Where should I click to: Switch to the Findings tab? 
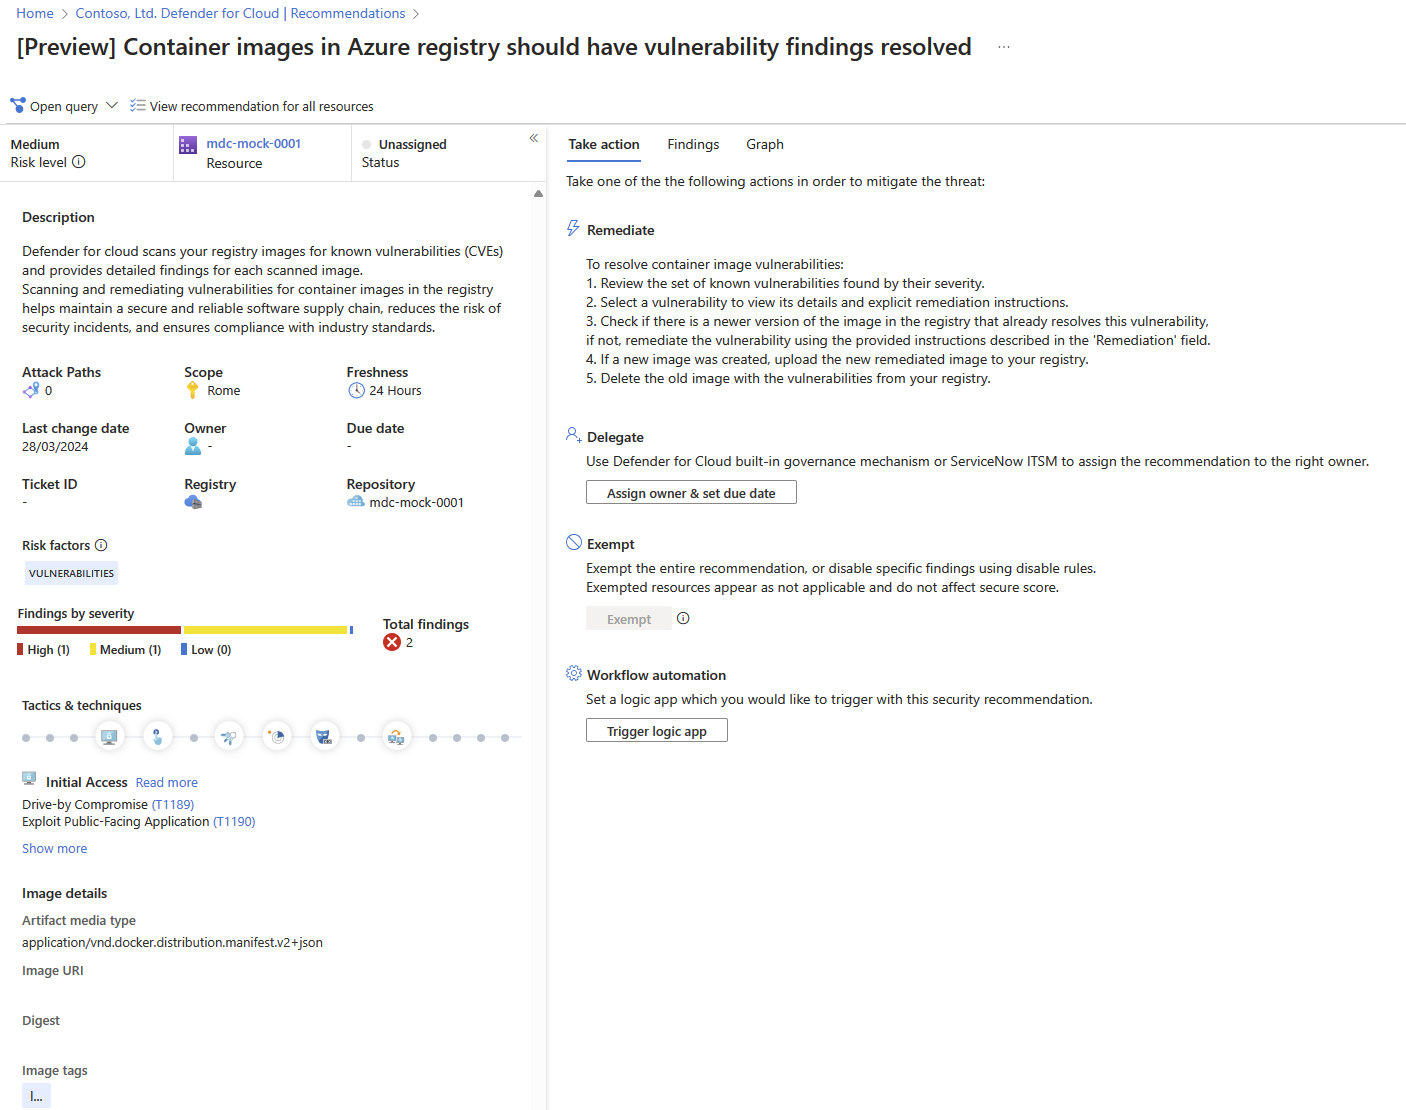(693, 144)
